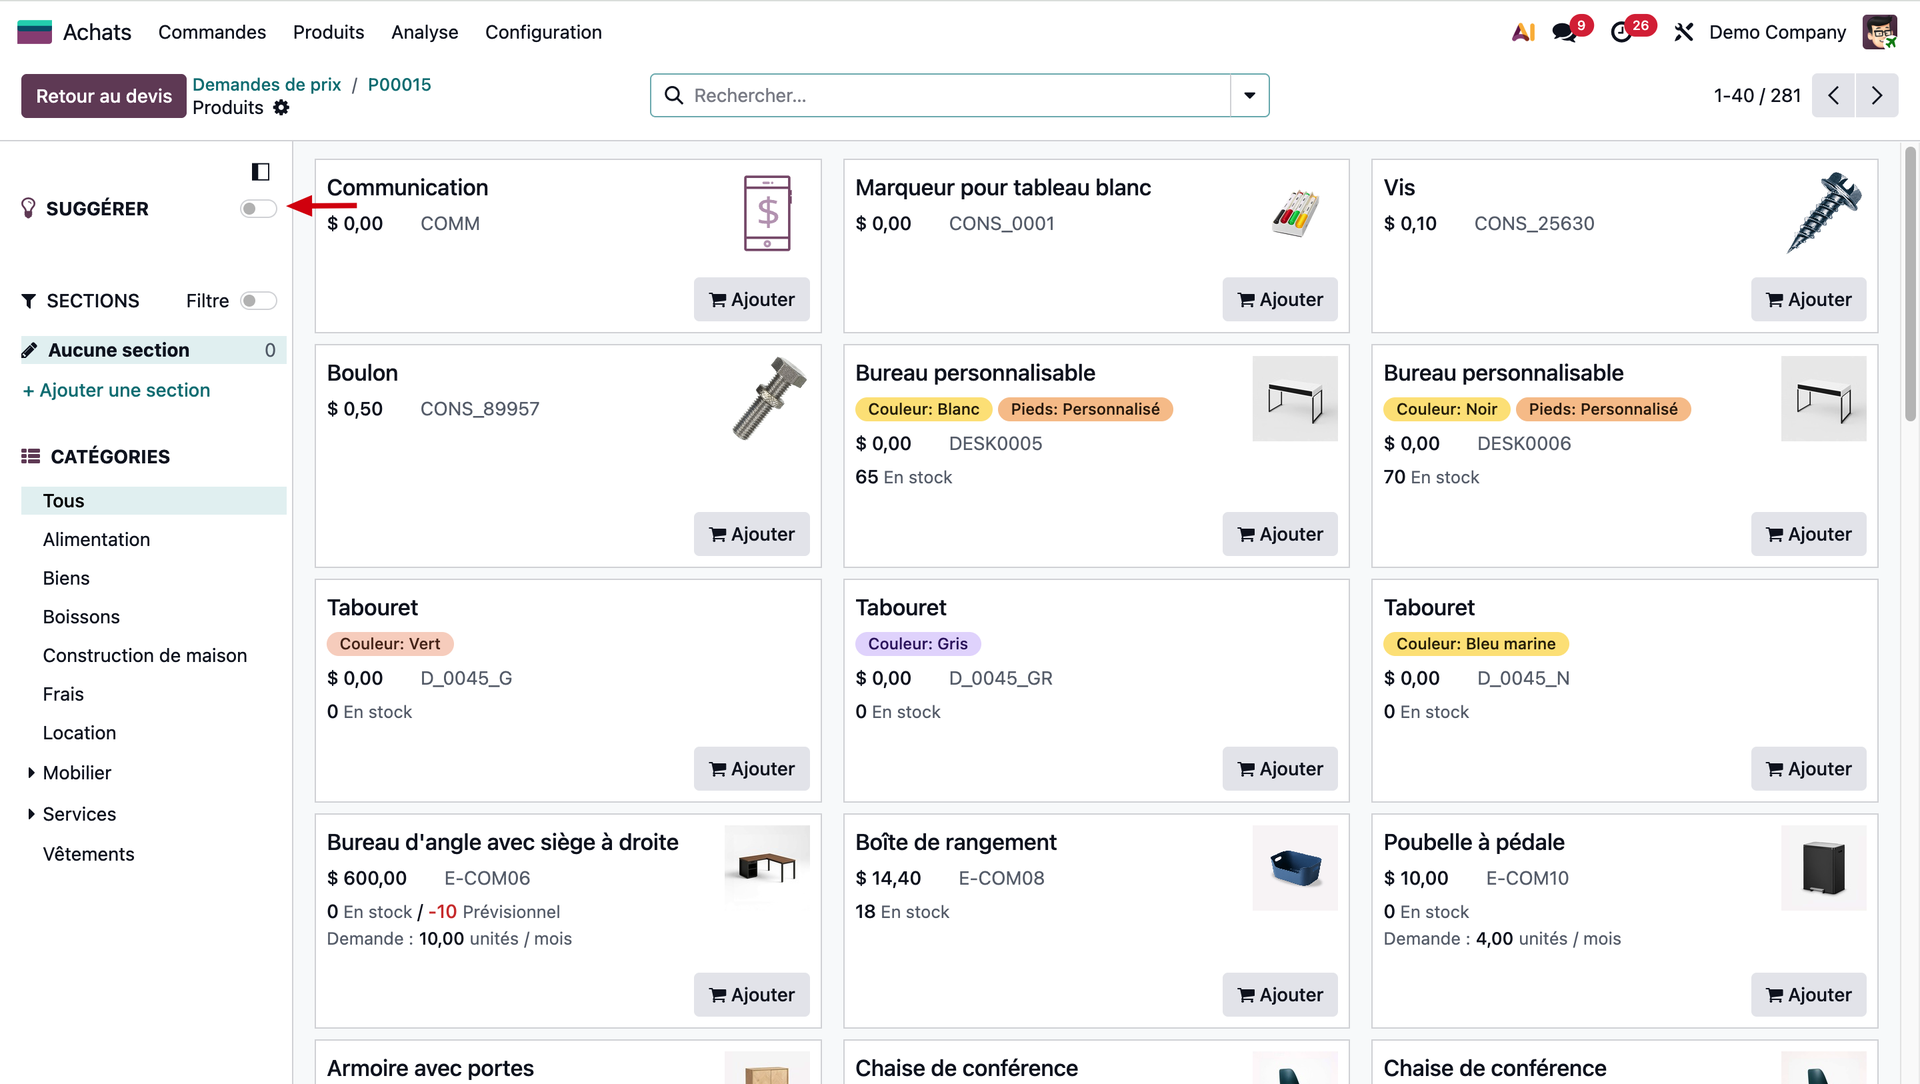The image size is (1920, 1084).
Task: Expand the Services category
Action: click(x=31, y=814)
